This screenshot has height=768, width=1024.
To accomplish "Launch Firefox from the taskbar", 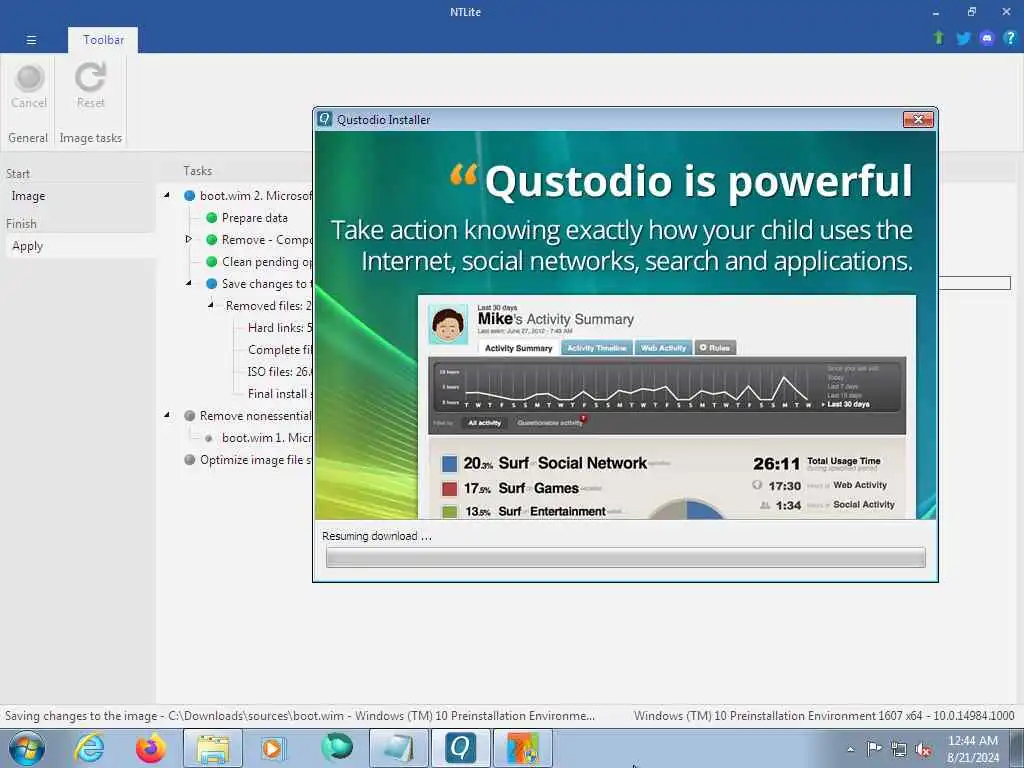I will pos(150,748).
